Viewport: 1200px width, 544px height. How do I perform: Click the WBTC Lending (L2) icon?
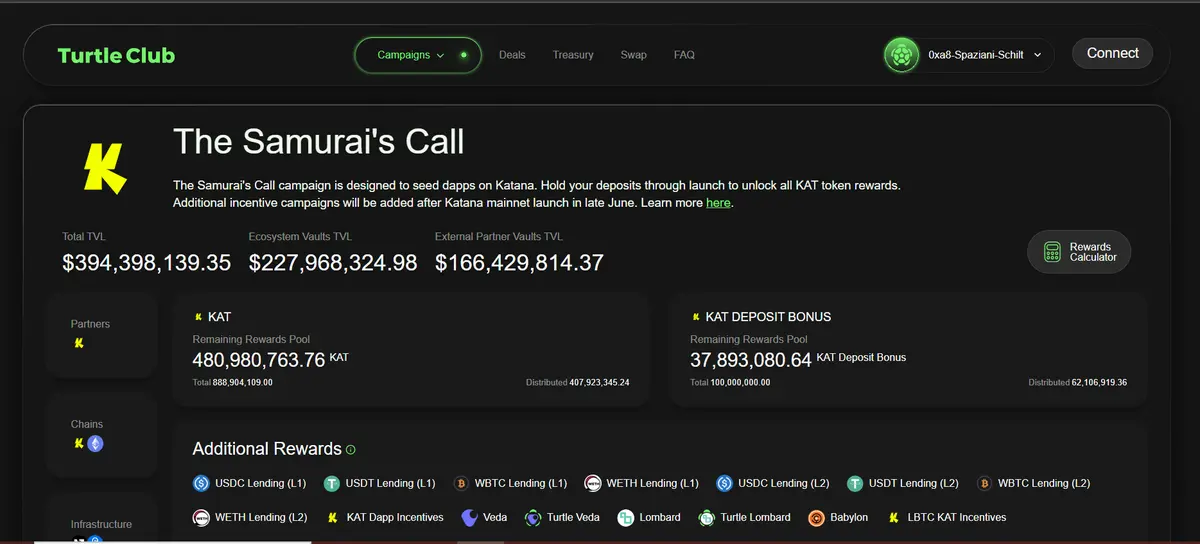click(x=984, y=483)
